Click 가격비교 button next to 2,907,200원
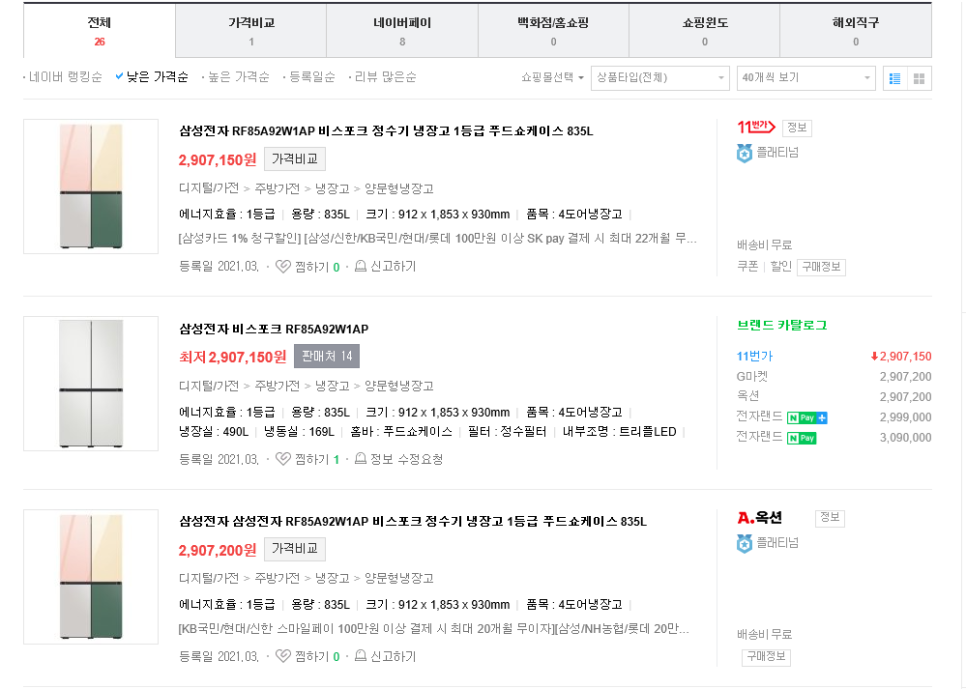The height and width of the screenshot is (689, 966). (x=294, y=549)
